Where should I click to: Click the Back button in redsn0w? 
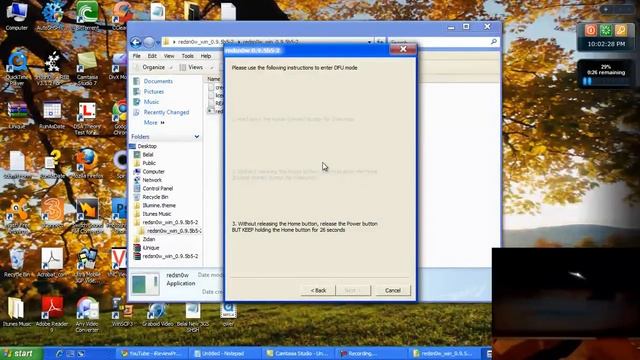pyautogui.click(x=318, y=290)
